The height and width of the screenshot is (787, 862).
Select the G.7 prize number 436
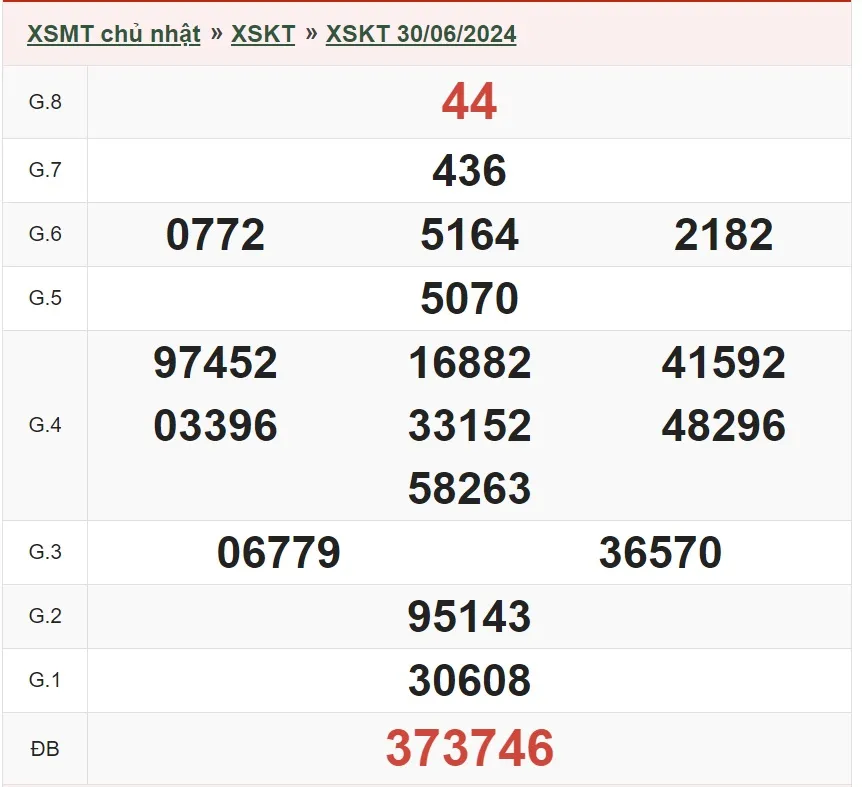point(469,170)
